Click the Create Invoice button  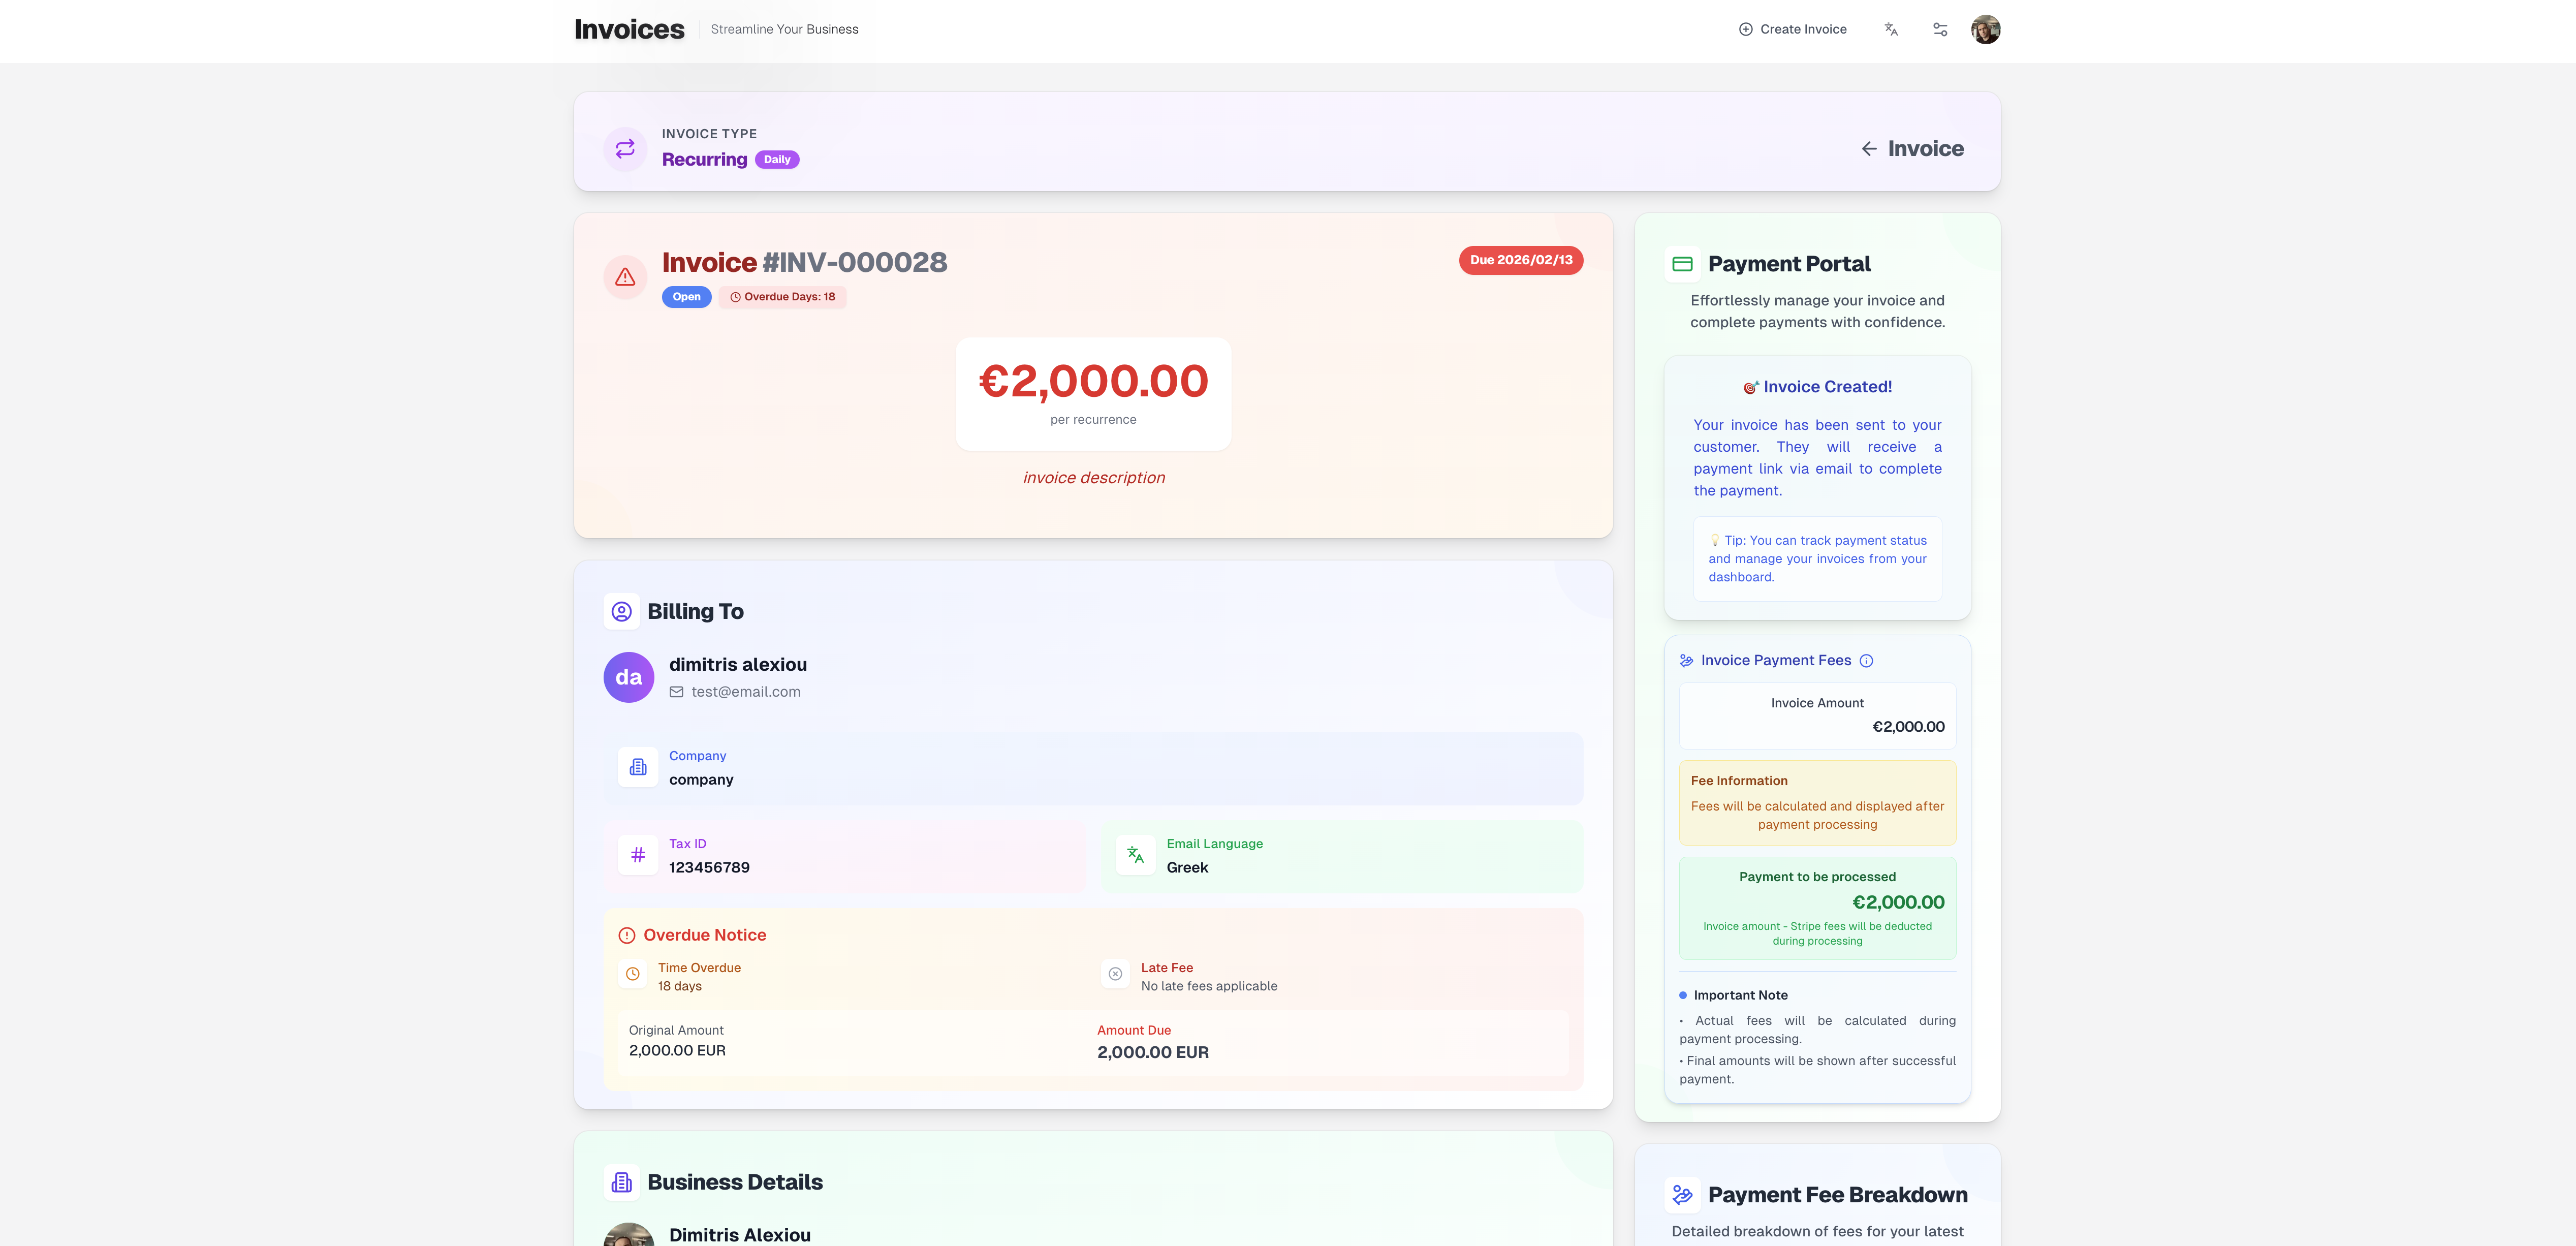point(1793,29)
